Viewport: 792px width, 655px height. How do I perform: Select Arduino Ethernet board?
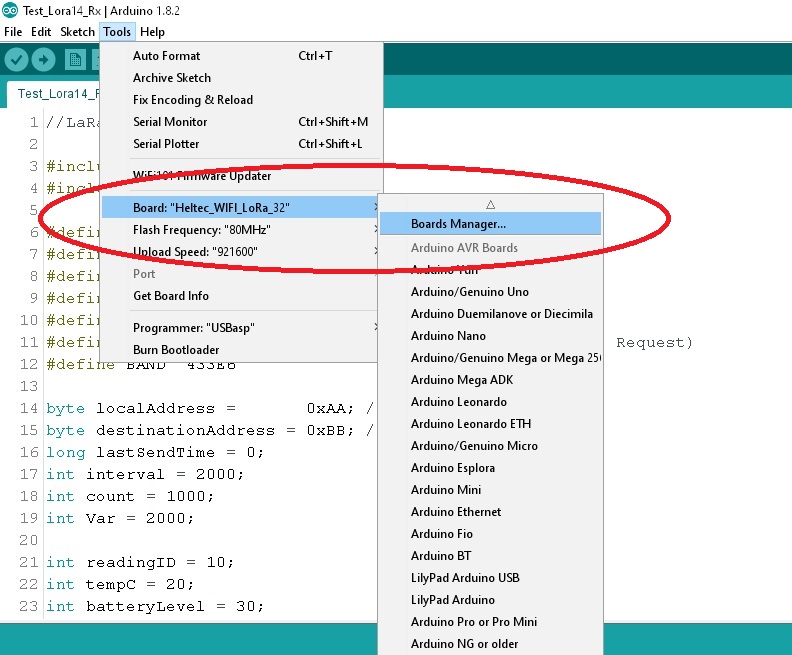(x=490, y=512)
